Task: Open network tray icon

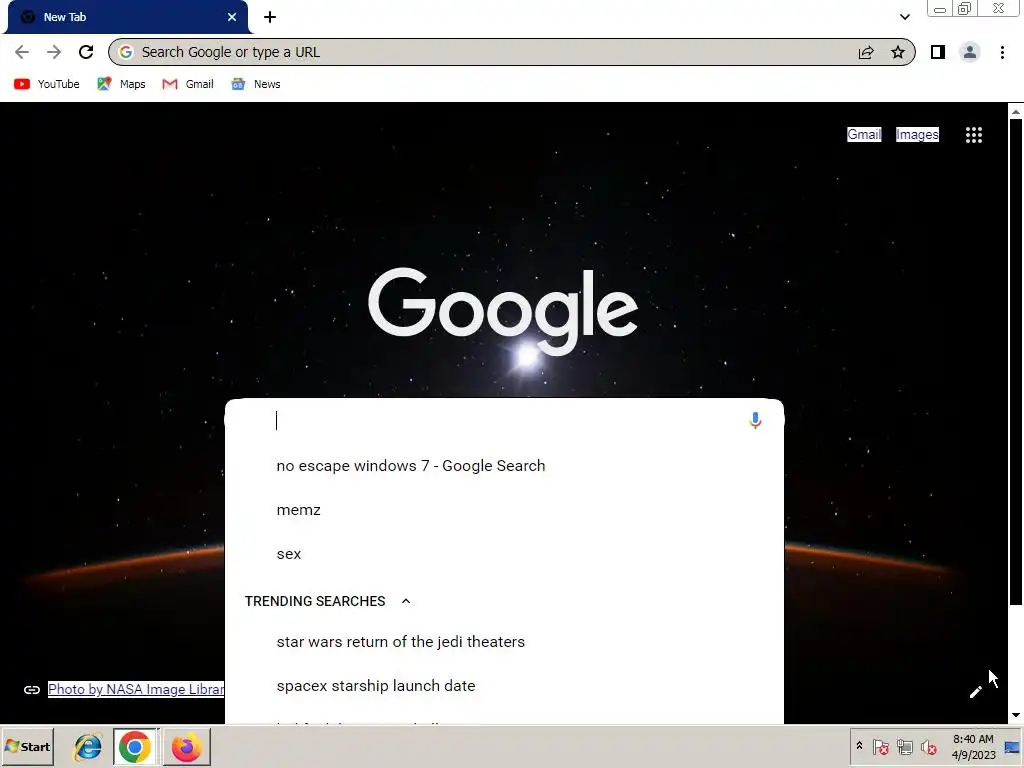Action: point(904,746)
